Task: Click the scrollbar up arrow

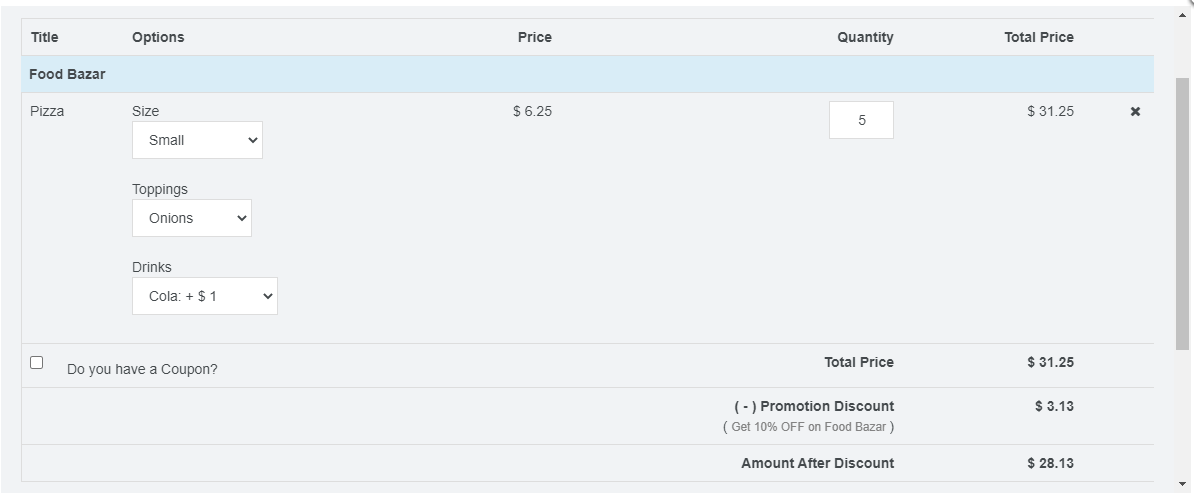Action: click(x=1183, y=16)
